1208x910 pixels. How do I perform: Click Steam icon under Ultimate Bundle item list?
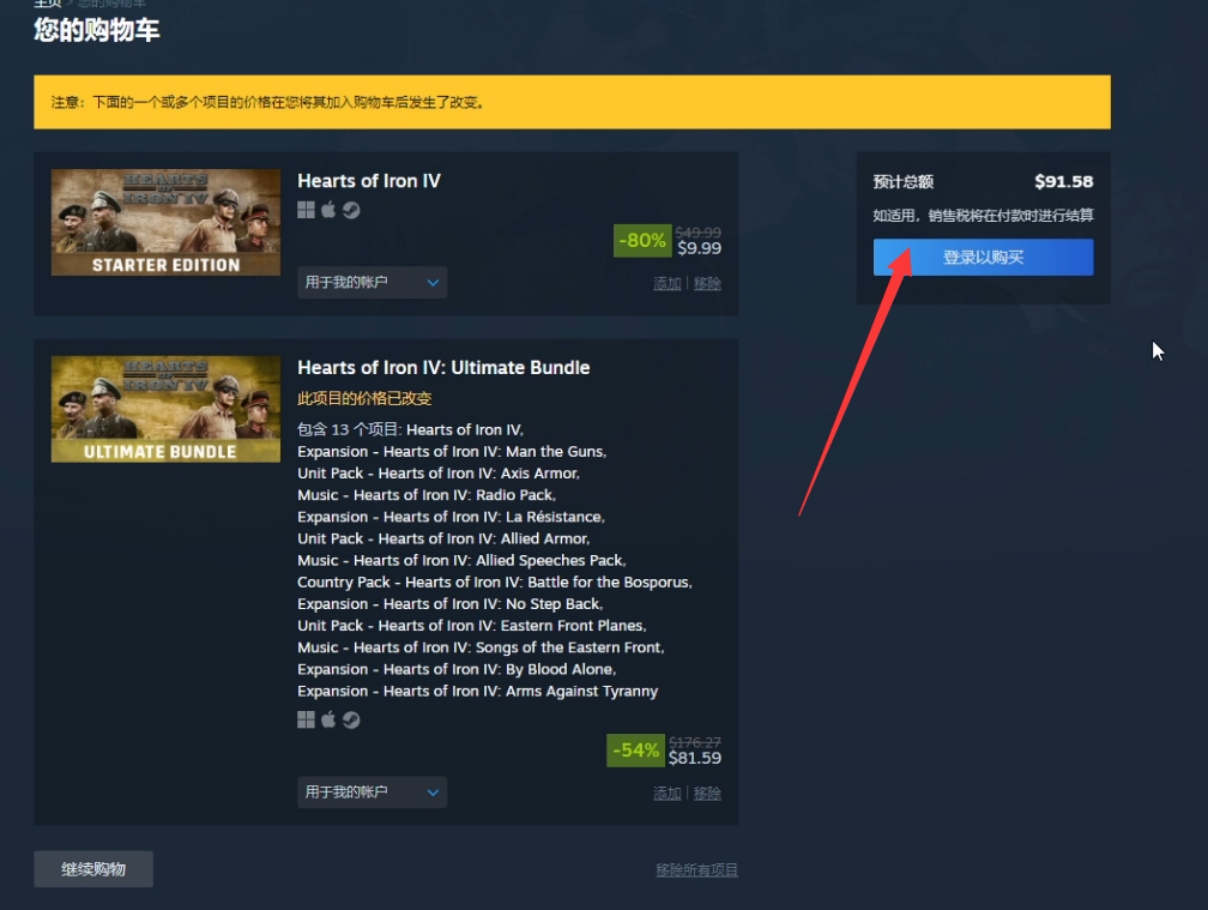coord(351,720)
